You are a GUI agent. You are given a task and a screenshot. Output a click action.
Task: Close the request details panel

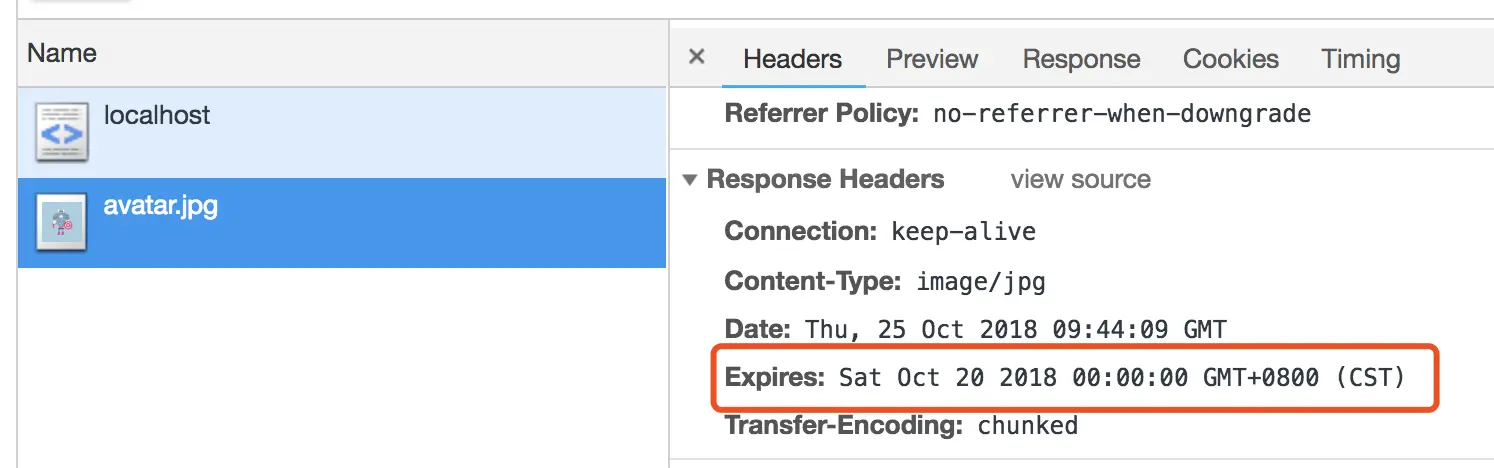point(697,57)
